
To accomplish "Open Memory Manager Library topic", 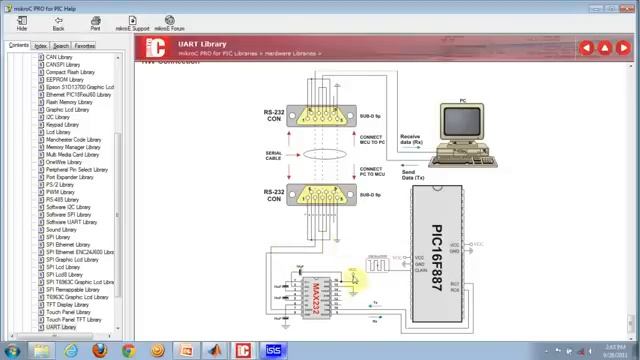I will (x=73, y=147).
